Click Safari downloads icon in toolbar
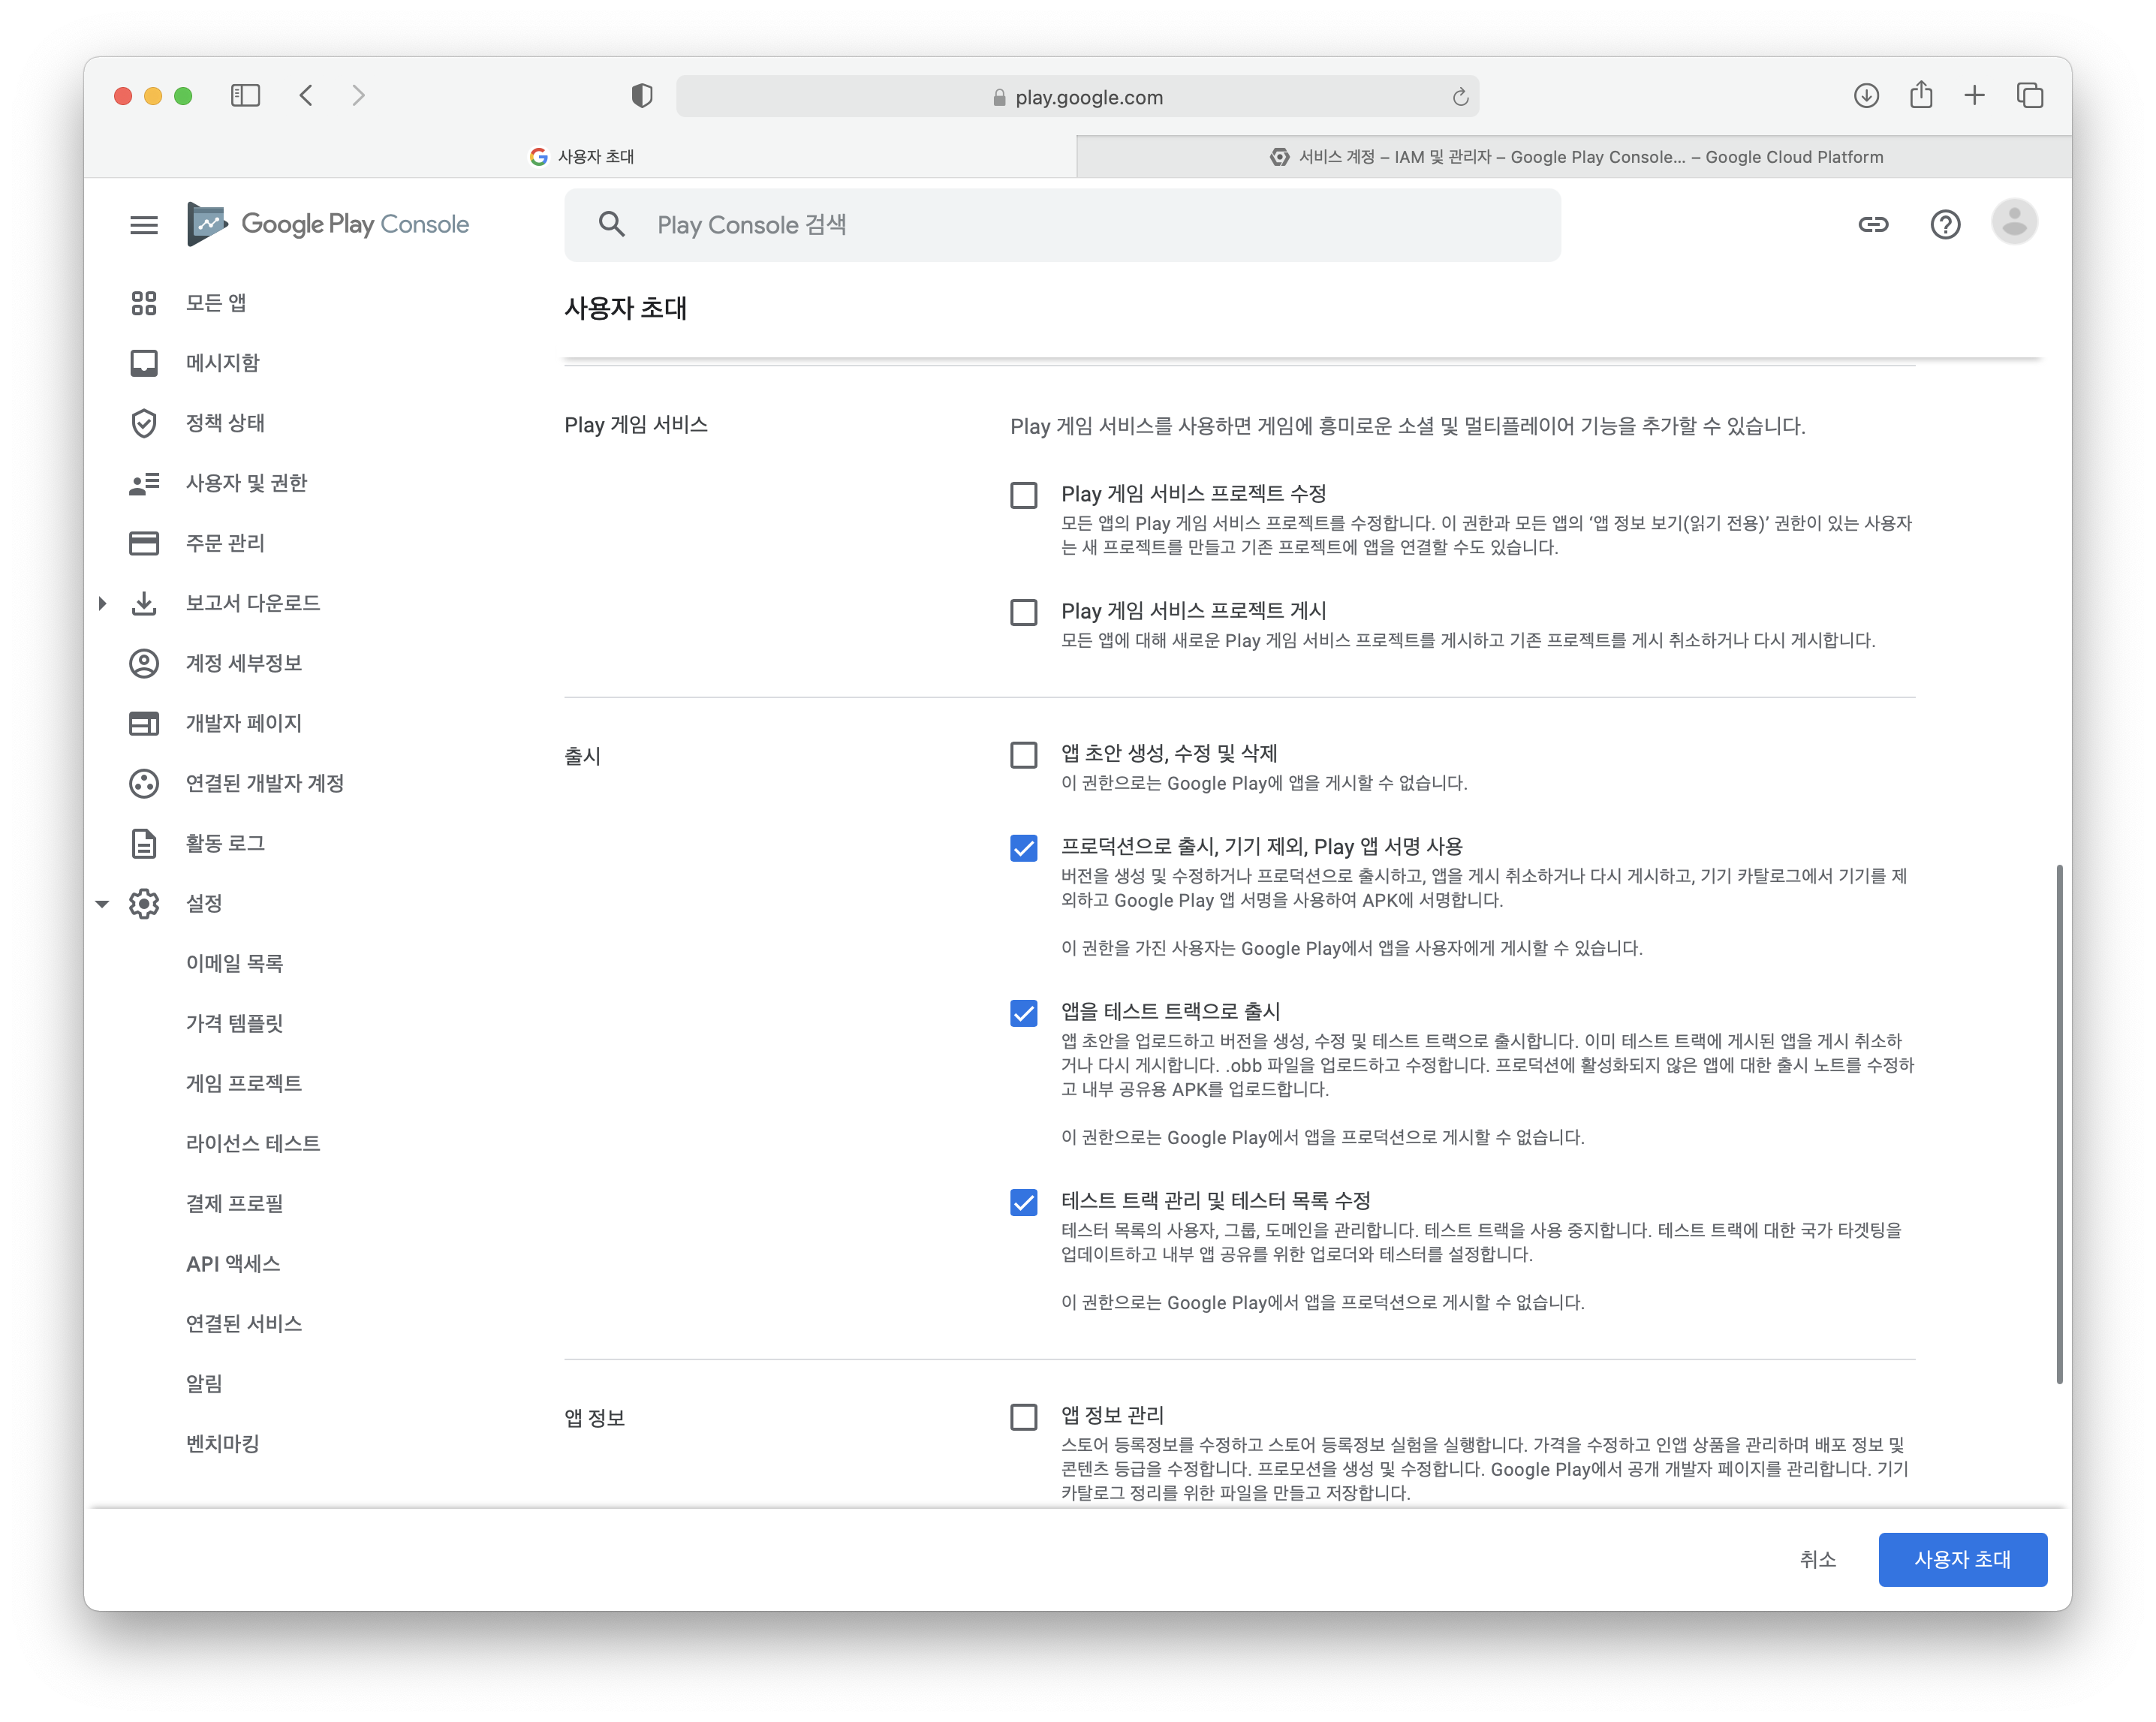 pyautogui.click(x=1865, y=96)
